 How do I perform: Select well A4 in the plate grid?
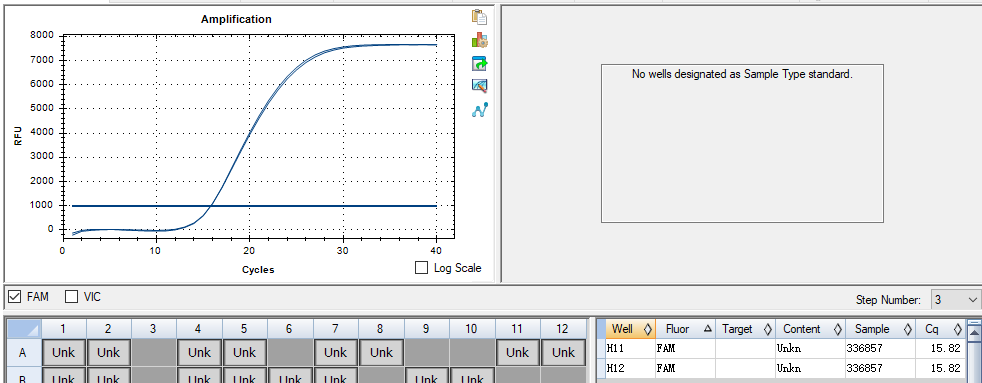(199, 352)
